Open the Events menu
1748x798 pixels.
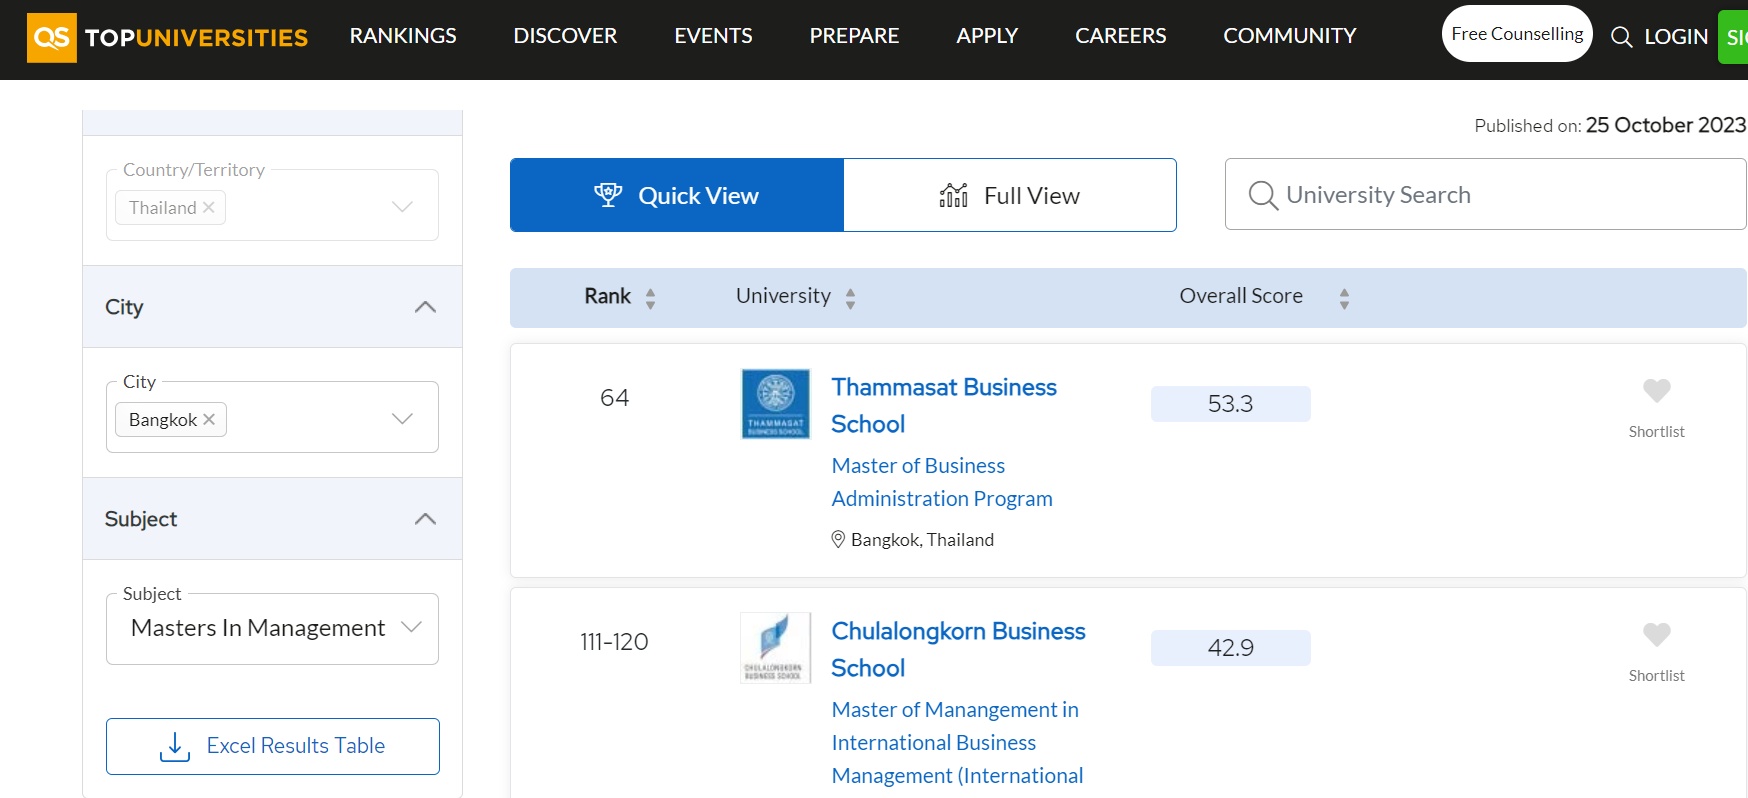713,36
